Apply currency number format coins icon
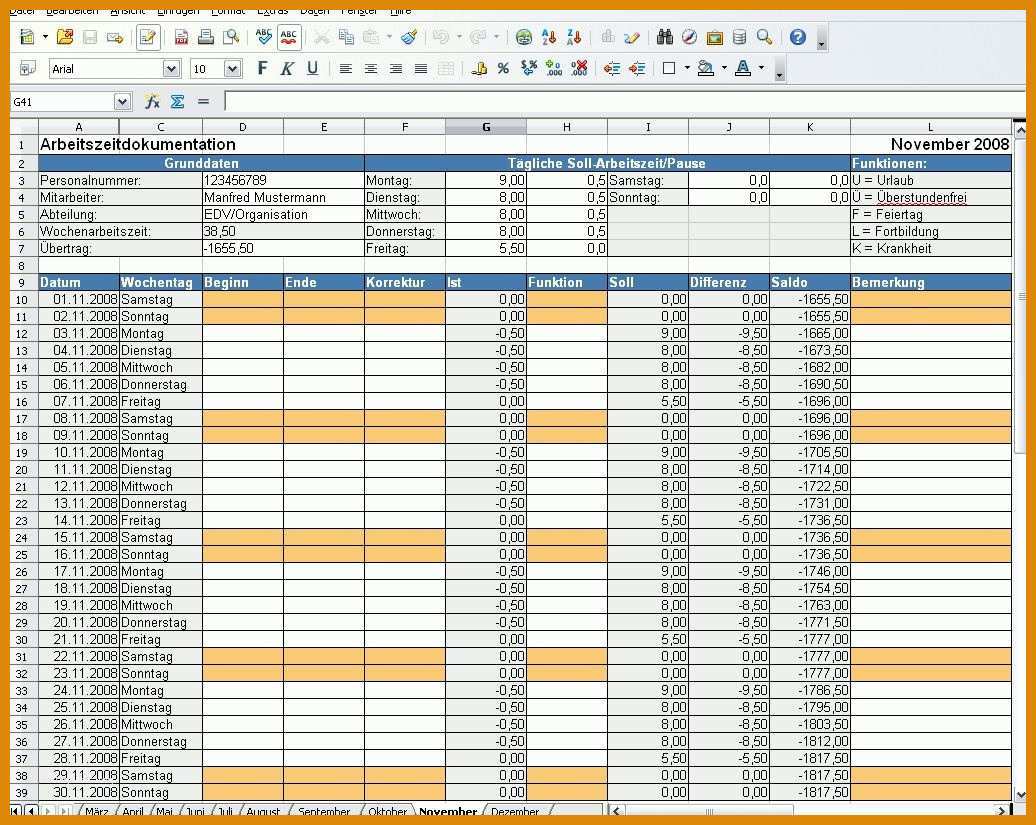 478,68
